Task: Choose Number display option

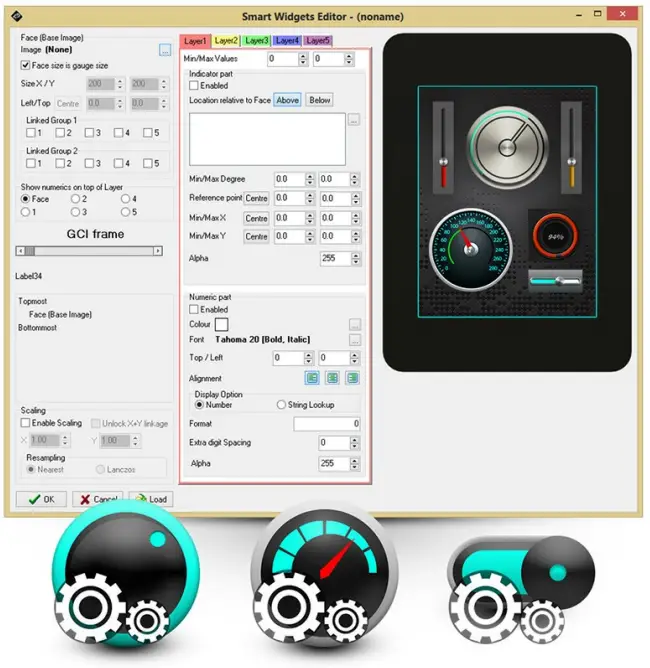Action: click(x=199, y=405)
